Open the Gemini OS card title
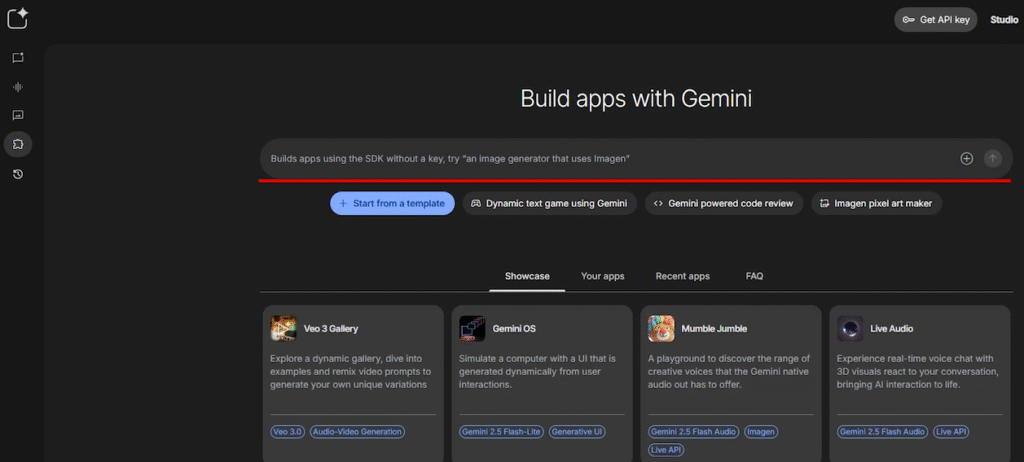This screenshot has height=462, width=1024. 514,329
